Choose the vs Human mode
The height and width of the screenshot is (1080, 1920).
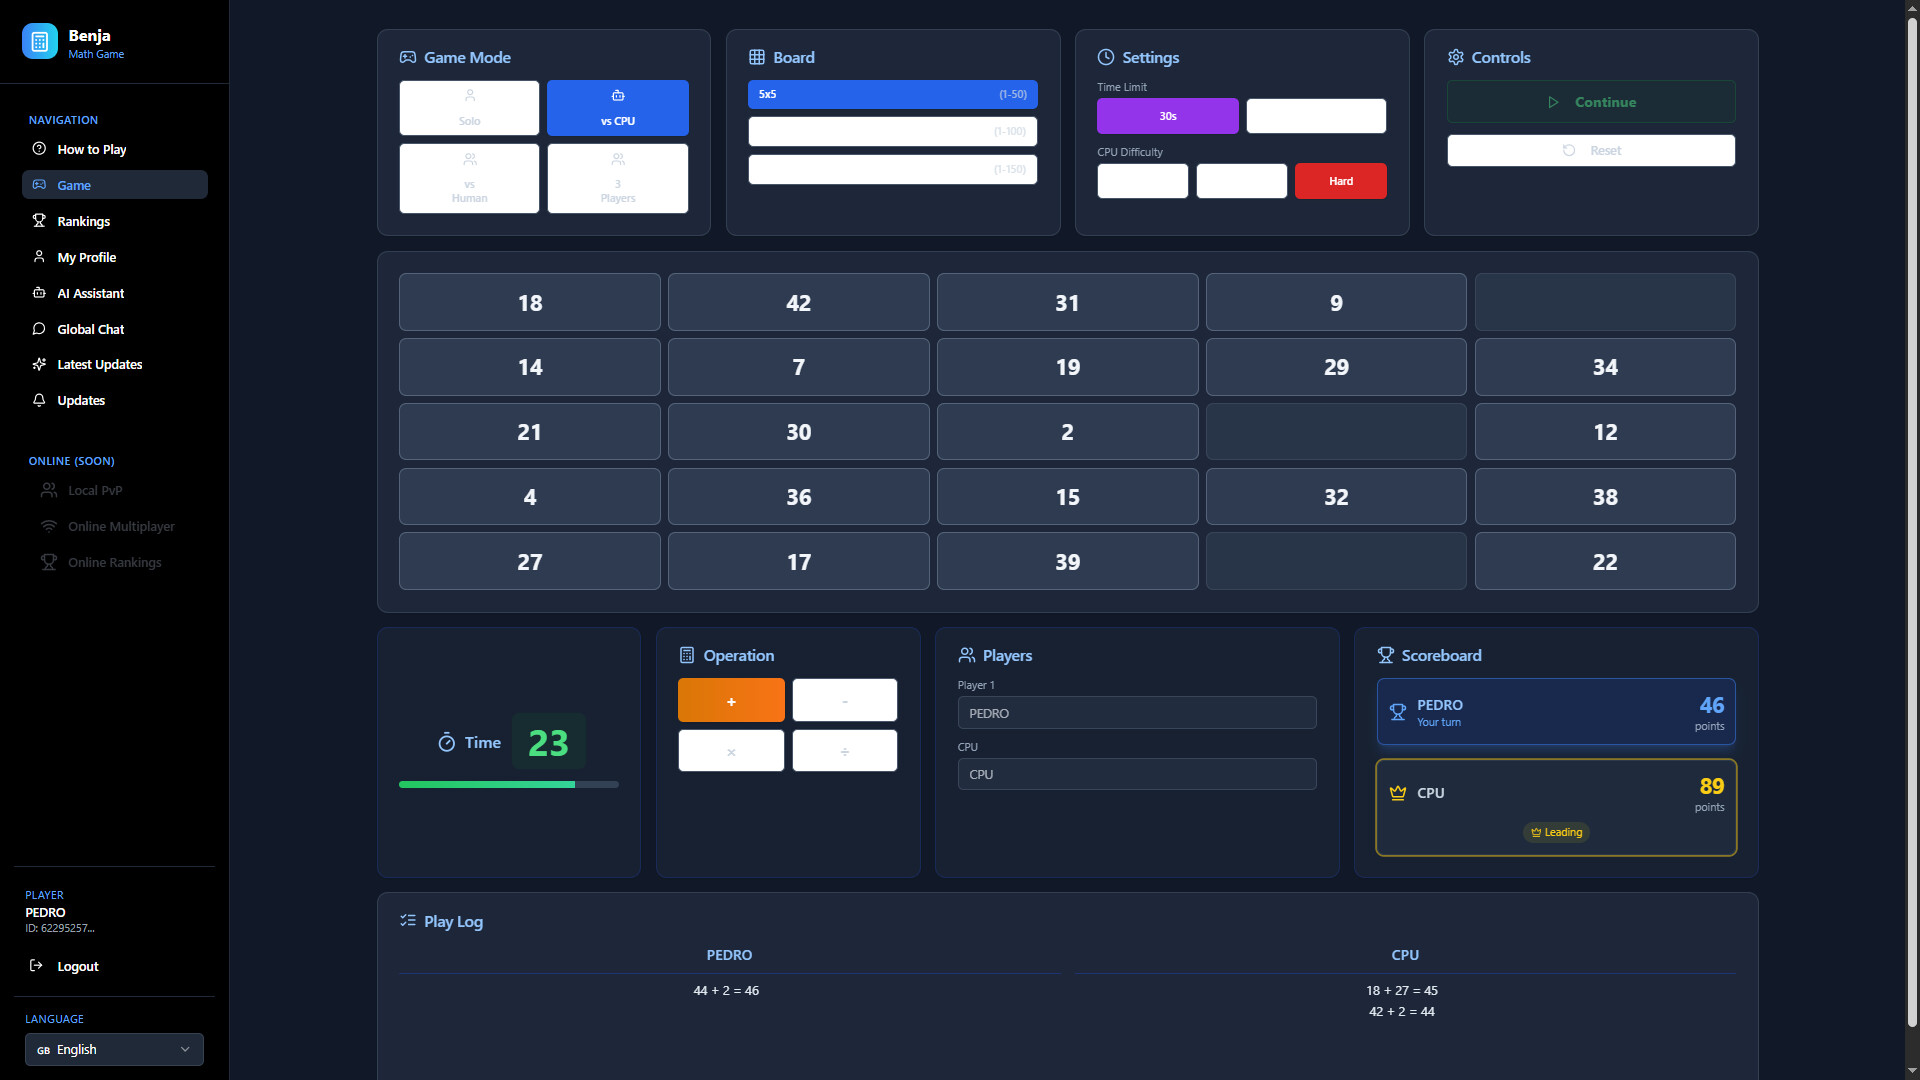pyautogui.click(x=469, y=178)
